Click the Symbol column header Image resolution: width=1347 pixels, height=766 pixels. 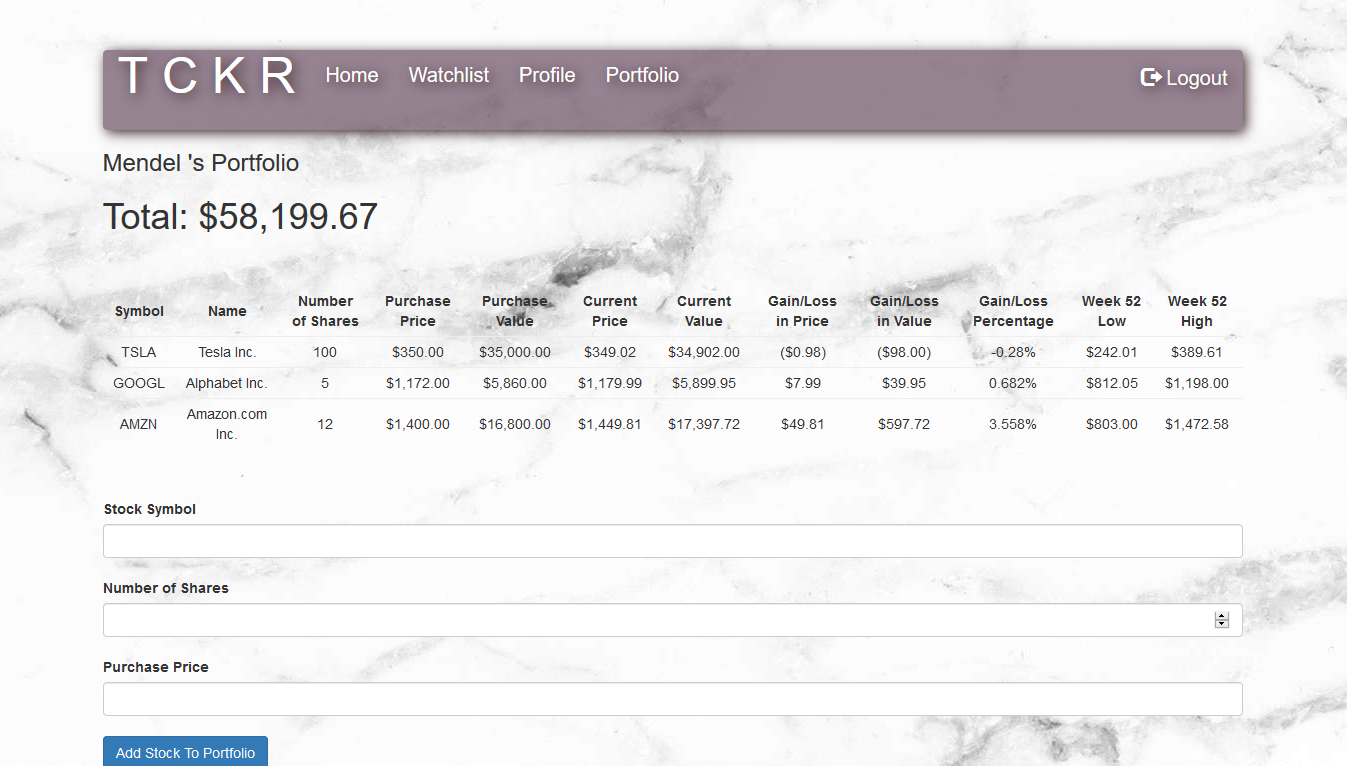pyautogui.click(x=139, y=311)
